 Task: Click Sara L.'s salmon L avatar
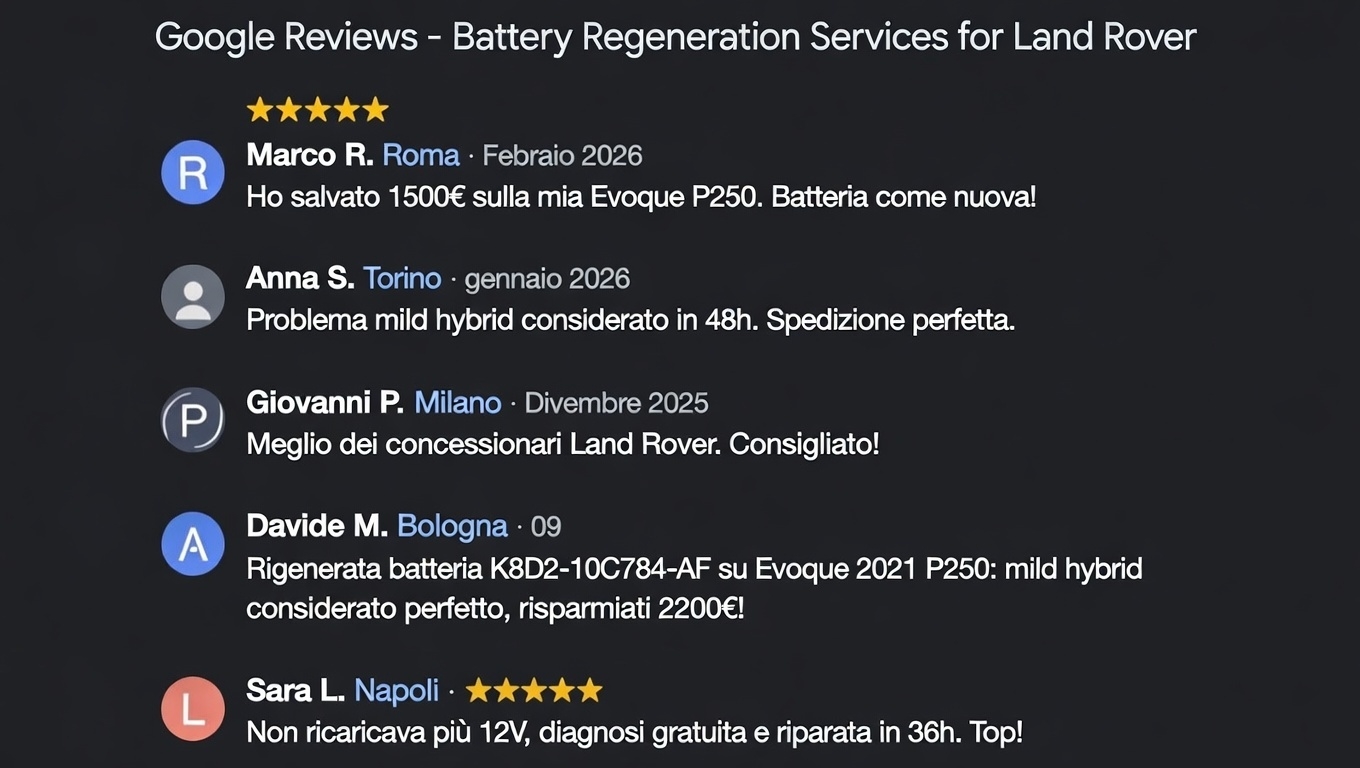tap(192, 709)
